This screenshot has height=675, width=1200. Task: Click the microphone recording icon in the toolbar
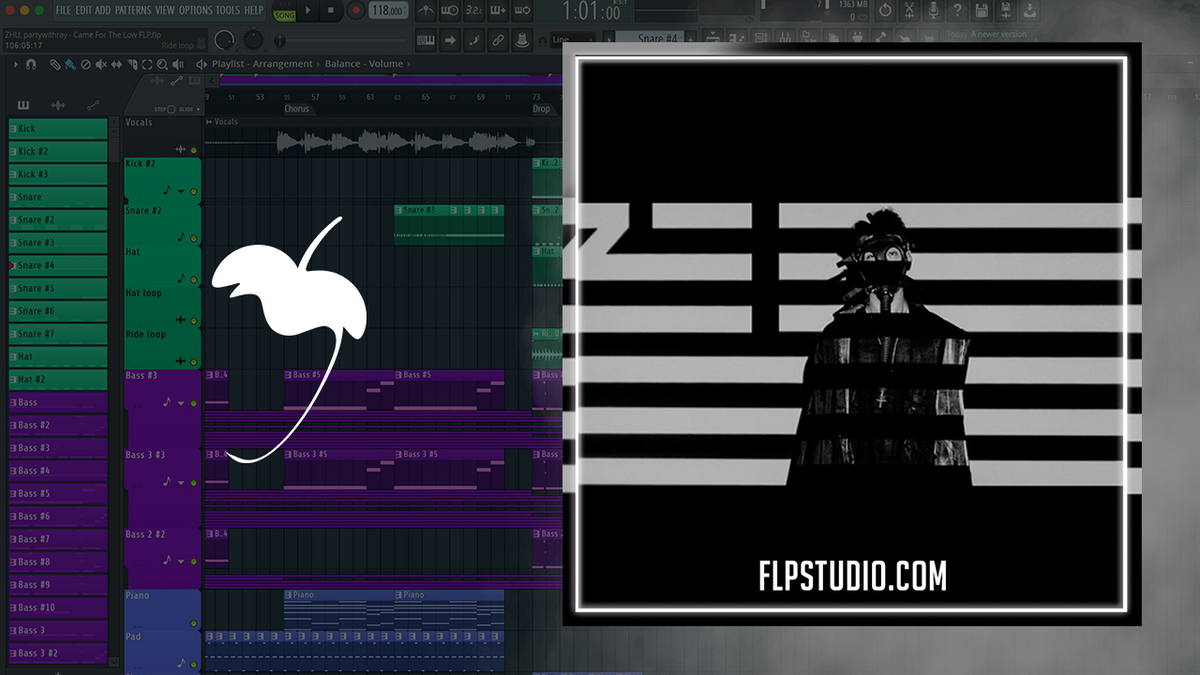[x=935, y=10]
